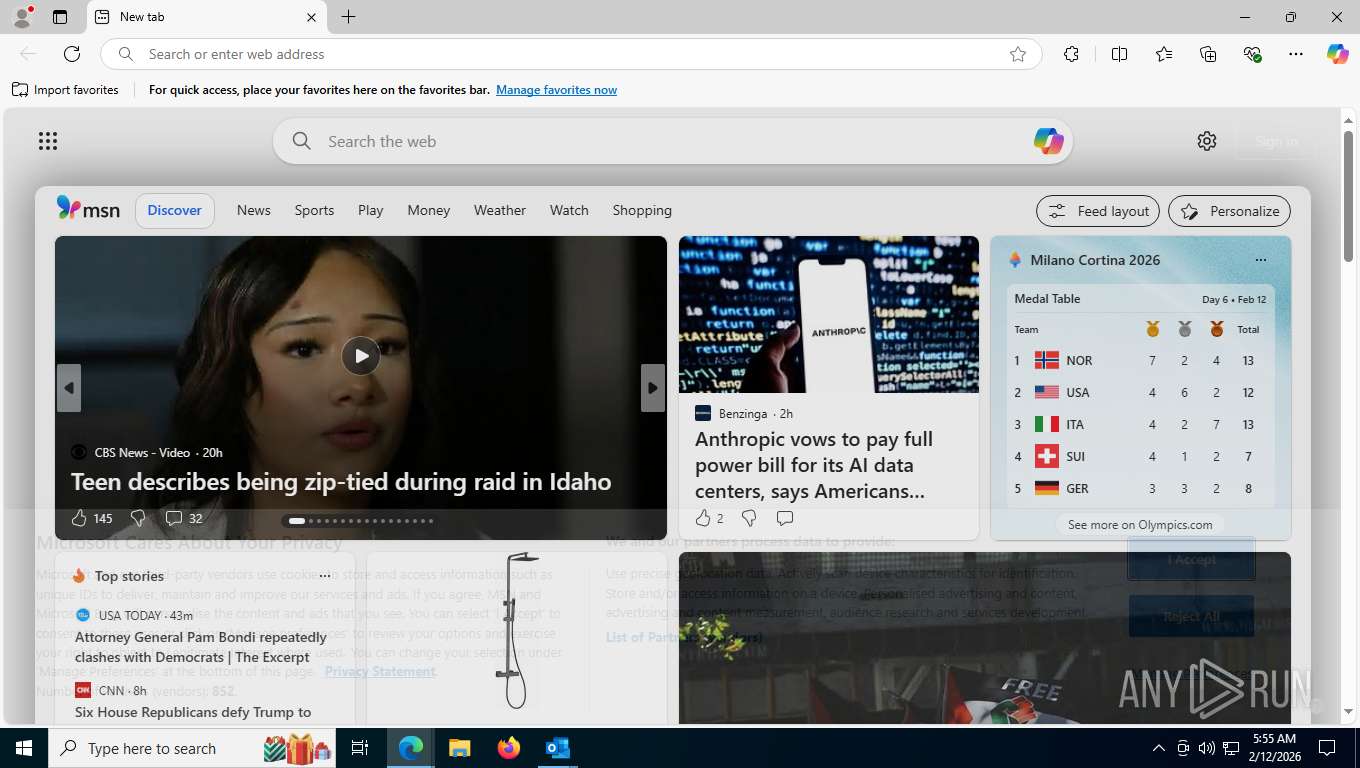
Task: Open page settings gear icon
Action: click(x=1207, y=141)
